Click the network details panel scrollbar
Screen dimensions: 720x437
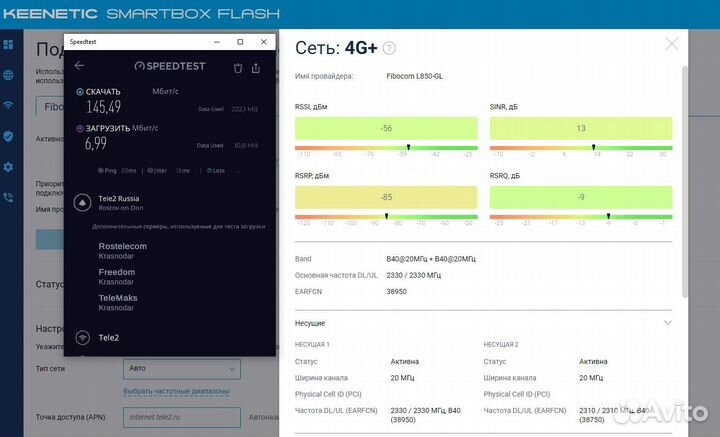pos(684,180)
